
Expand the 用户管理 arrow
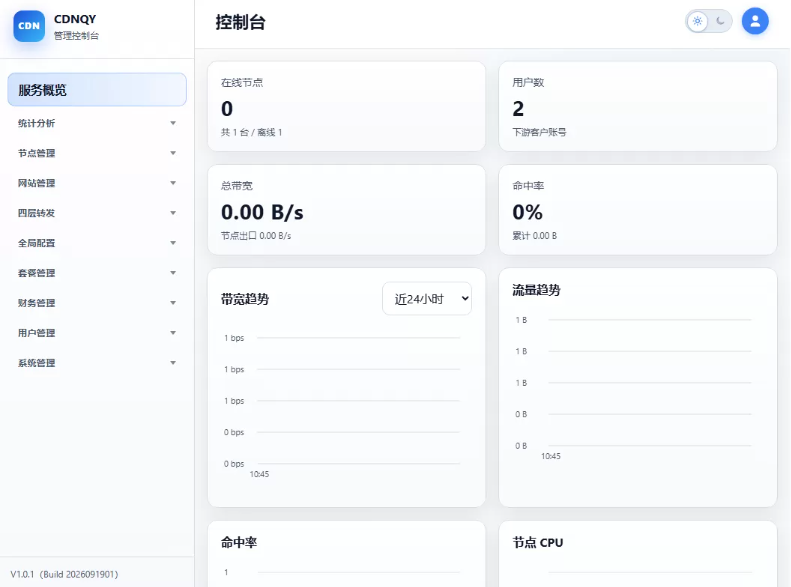click(173, 333)
